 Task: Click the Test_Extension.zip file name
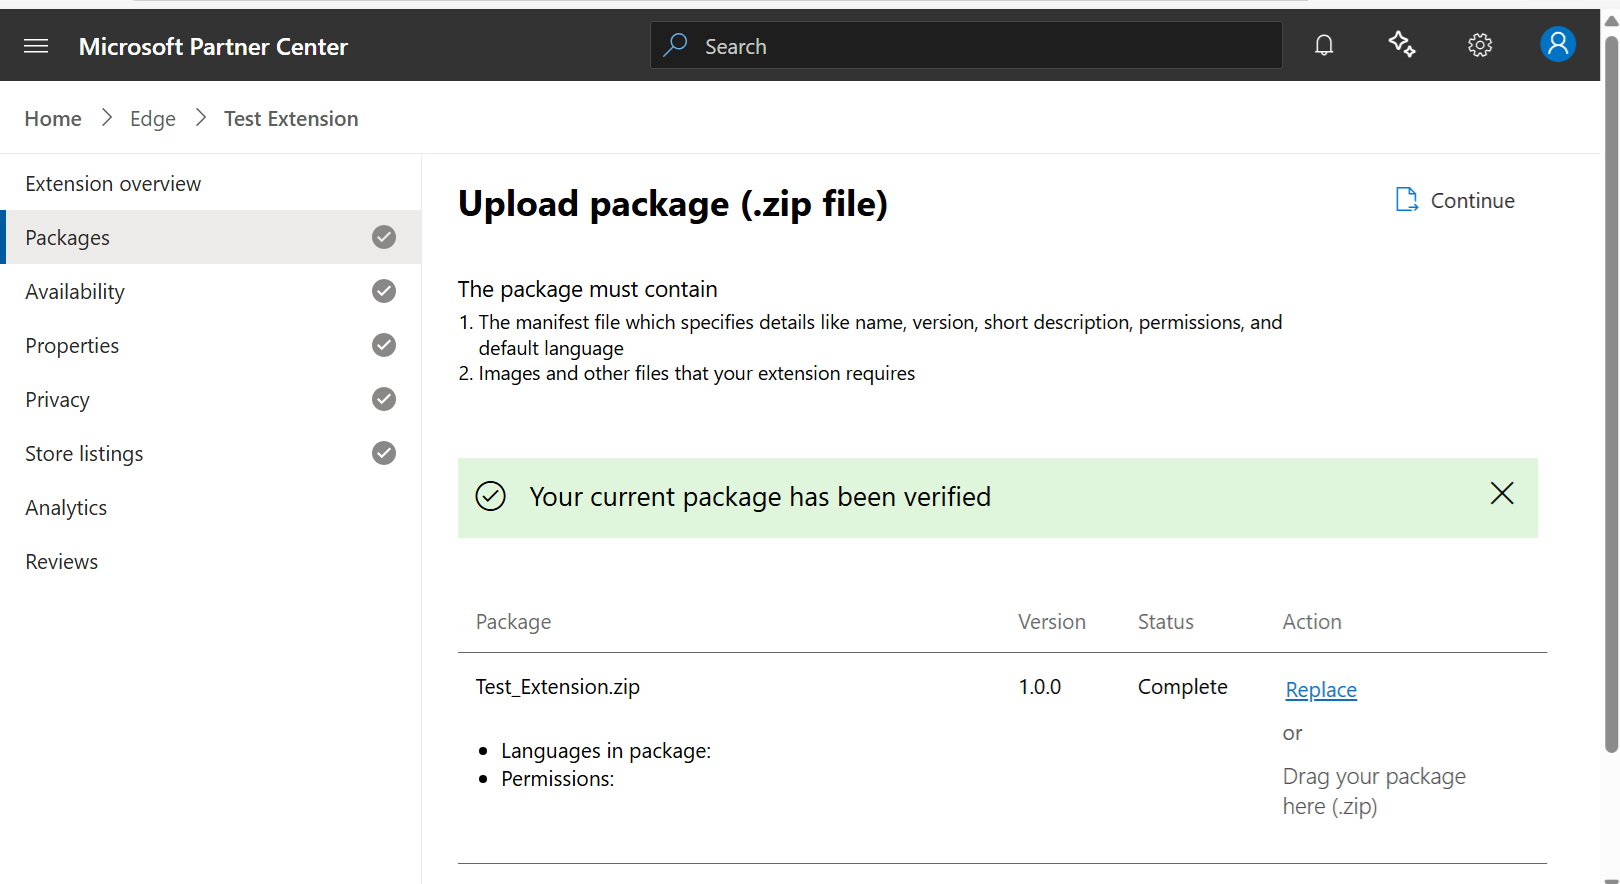(x=558, y=687)
